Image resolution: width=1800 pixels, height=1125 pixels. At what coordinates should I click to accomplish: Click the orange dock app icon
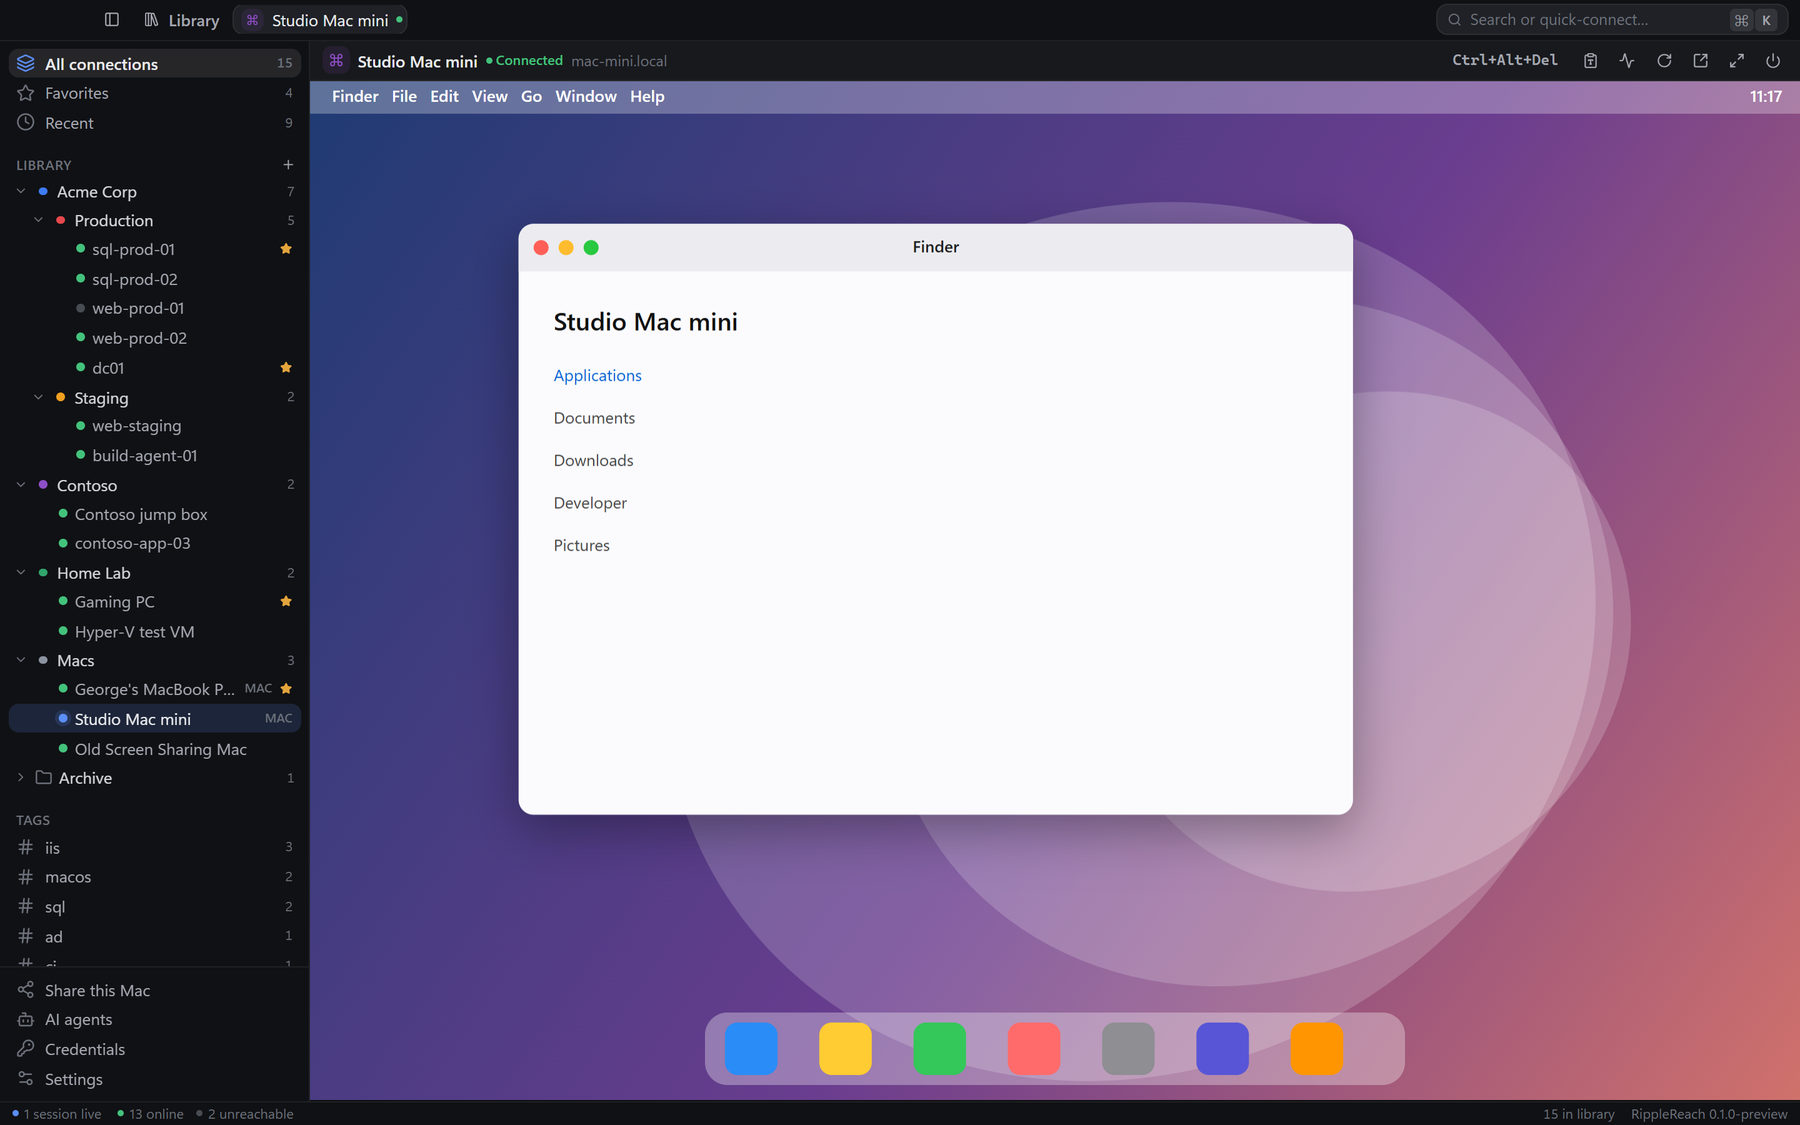1316,1049
